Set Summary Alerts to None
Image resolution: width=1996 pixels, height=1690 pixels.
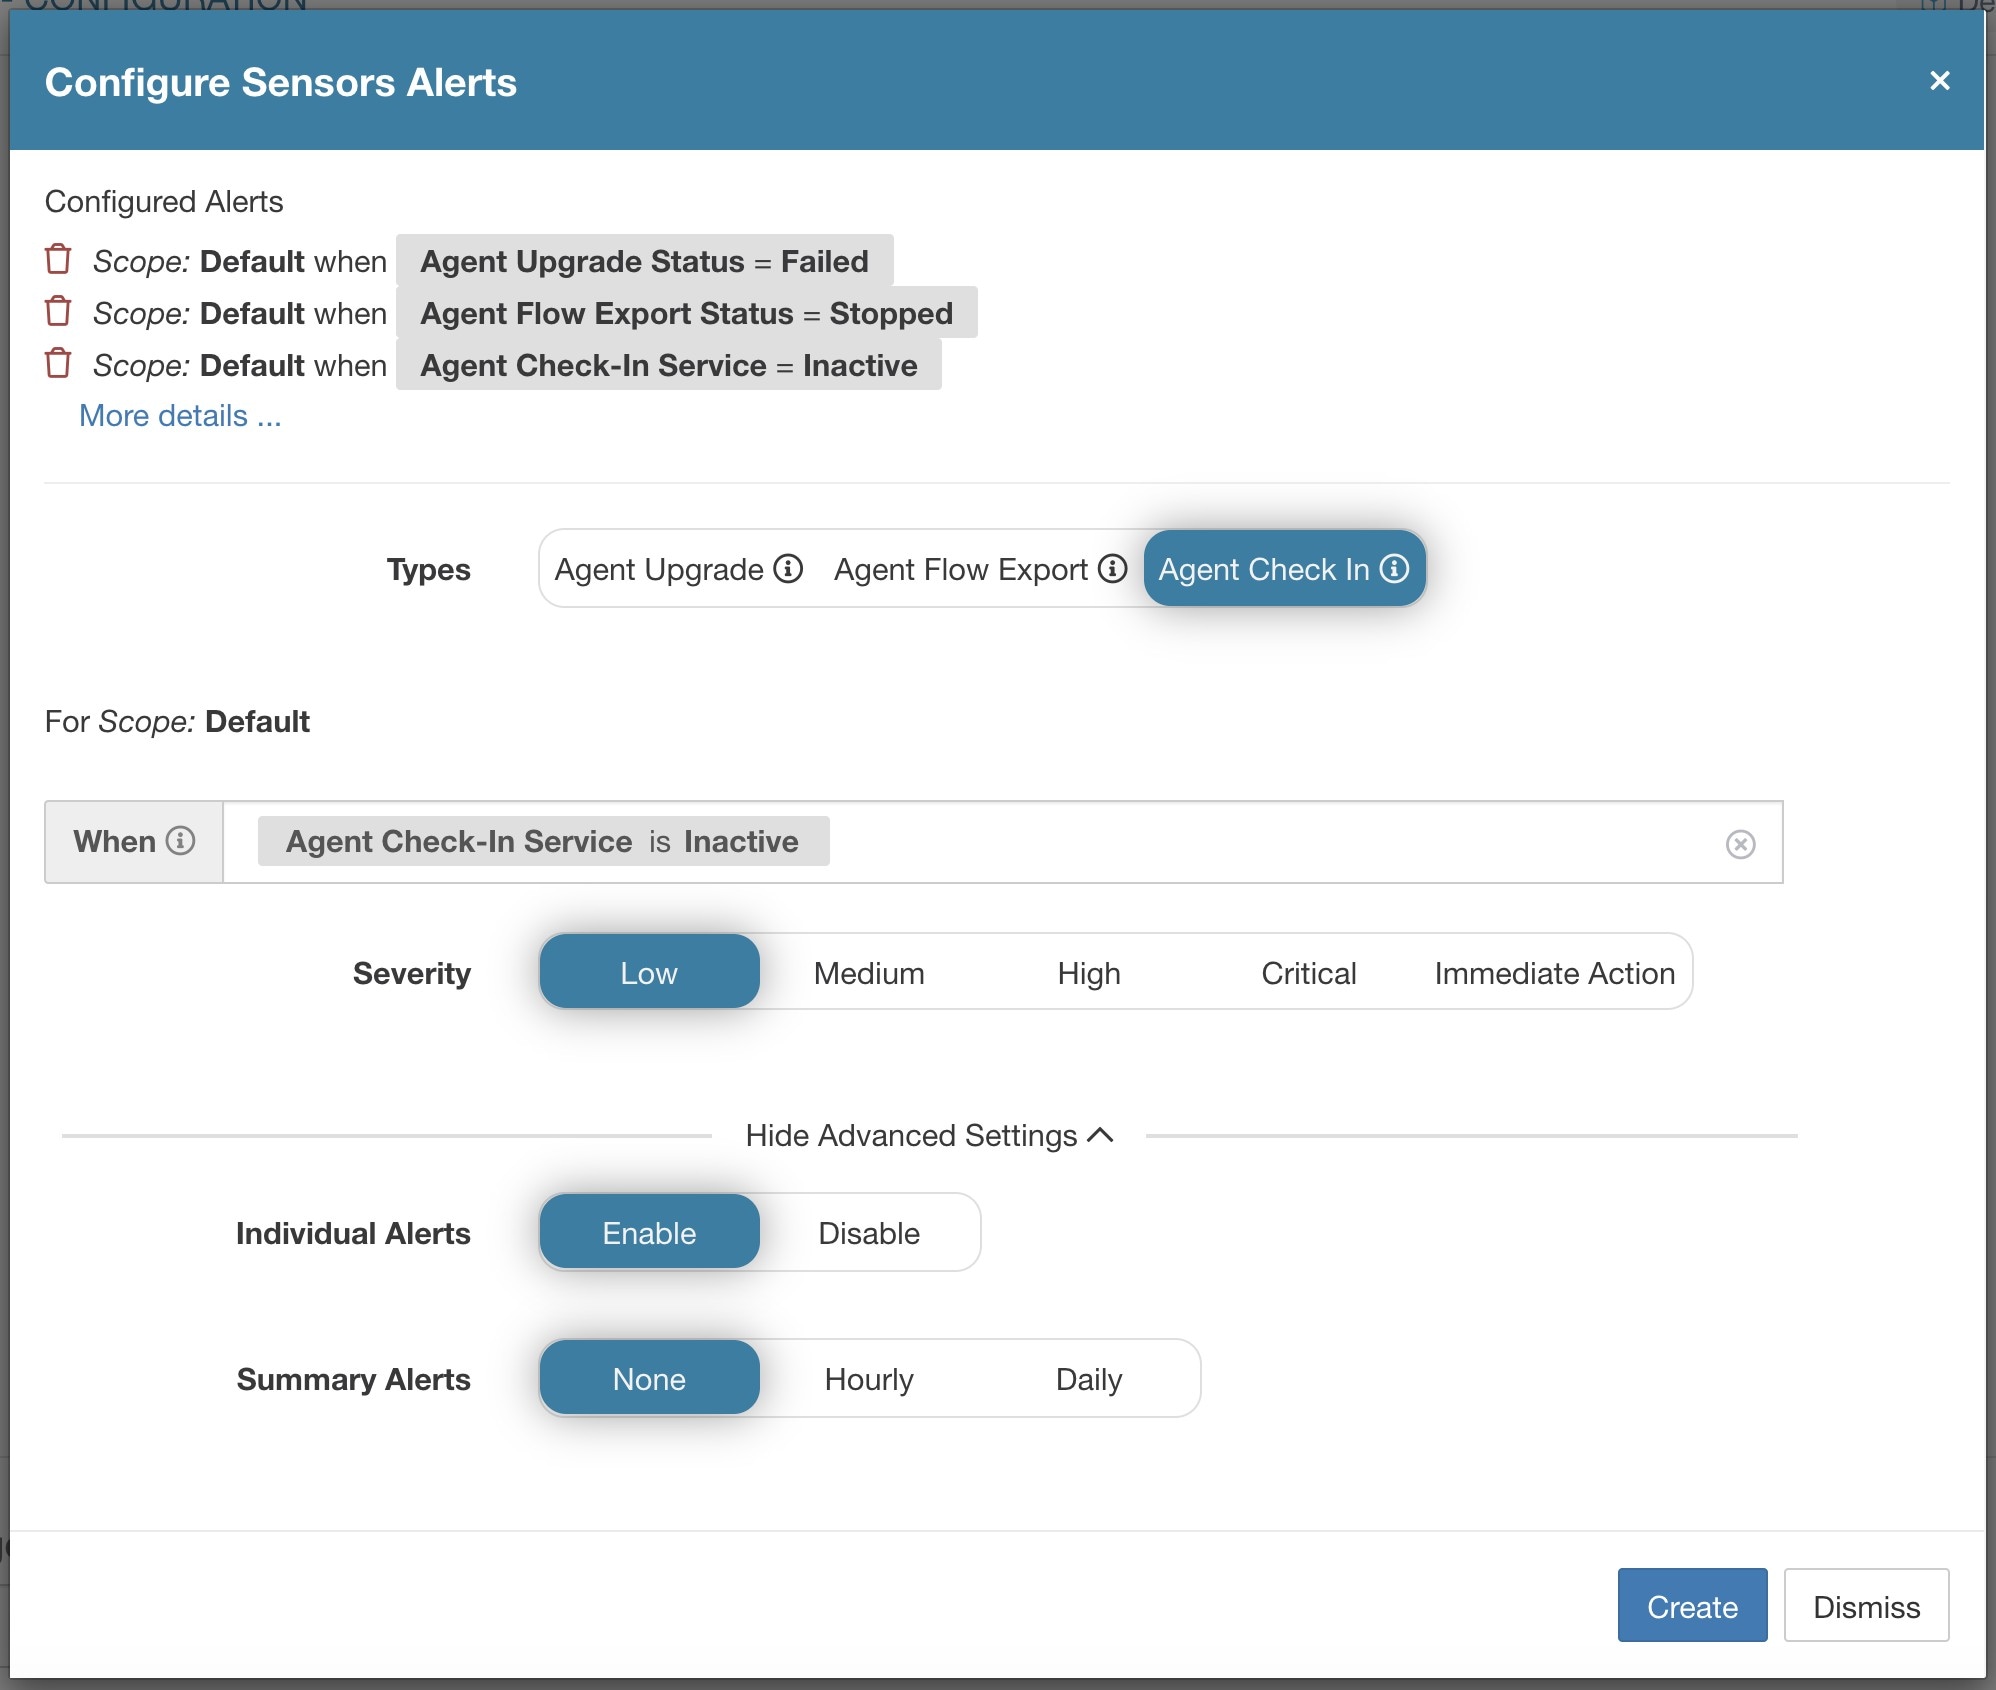pyautogui.click(x=649, y=1378)
